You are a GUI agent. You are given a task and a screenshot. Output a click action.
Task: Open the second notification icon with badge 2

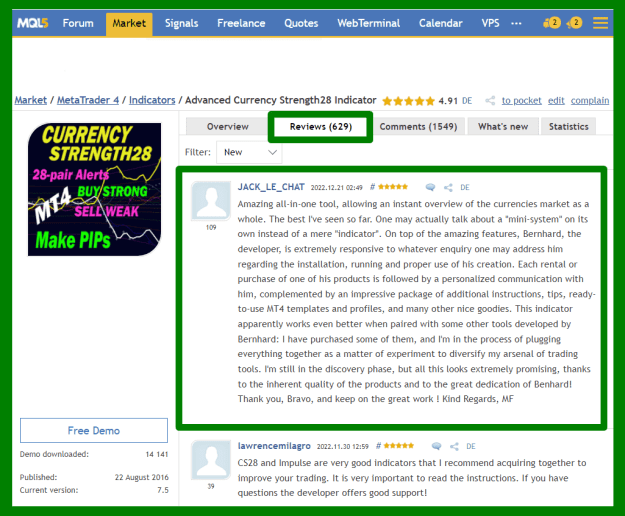pos(574,23)
